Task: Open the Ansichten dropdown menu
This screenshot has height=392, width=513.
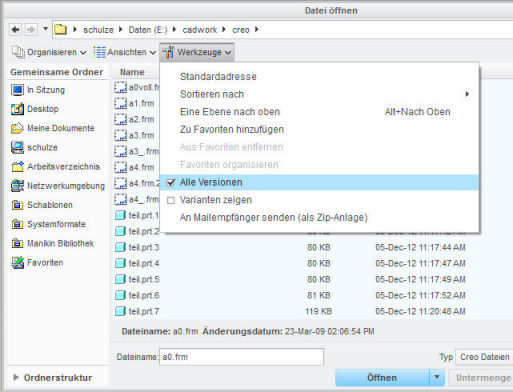Action: (124, 52)
